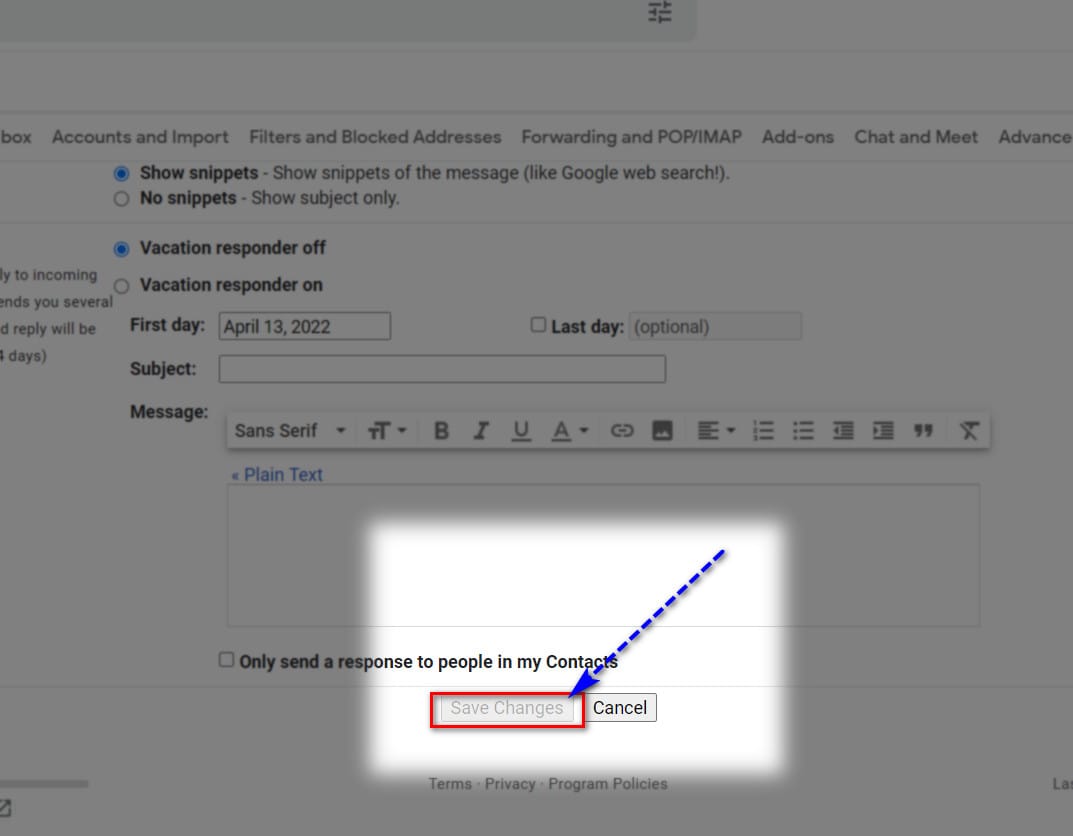1073x836 pixels.
Task: Cancel the settings changes
Action: (x=620, y=707)
